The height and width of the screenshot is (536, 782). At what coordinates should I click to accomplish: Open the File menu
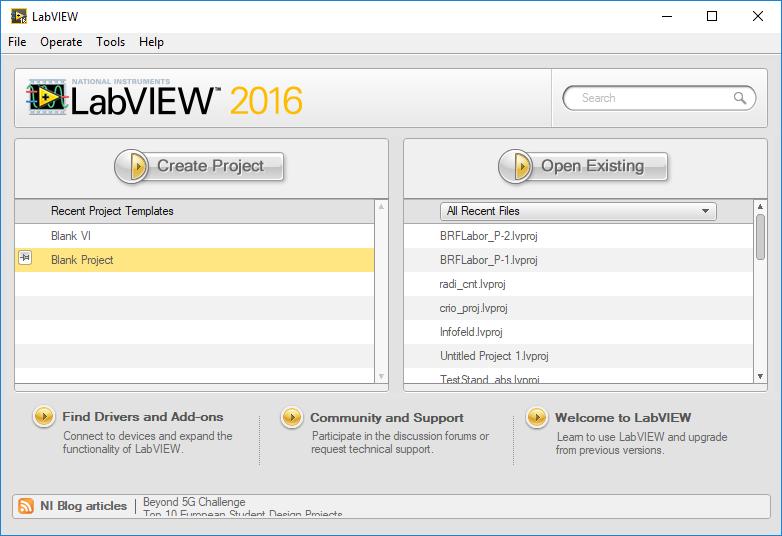coord(17,42)
